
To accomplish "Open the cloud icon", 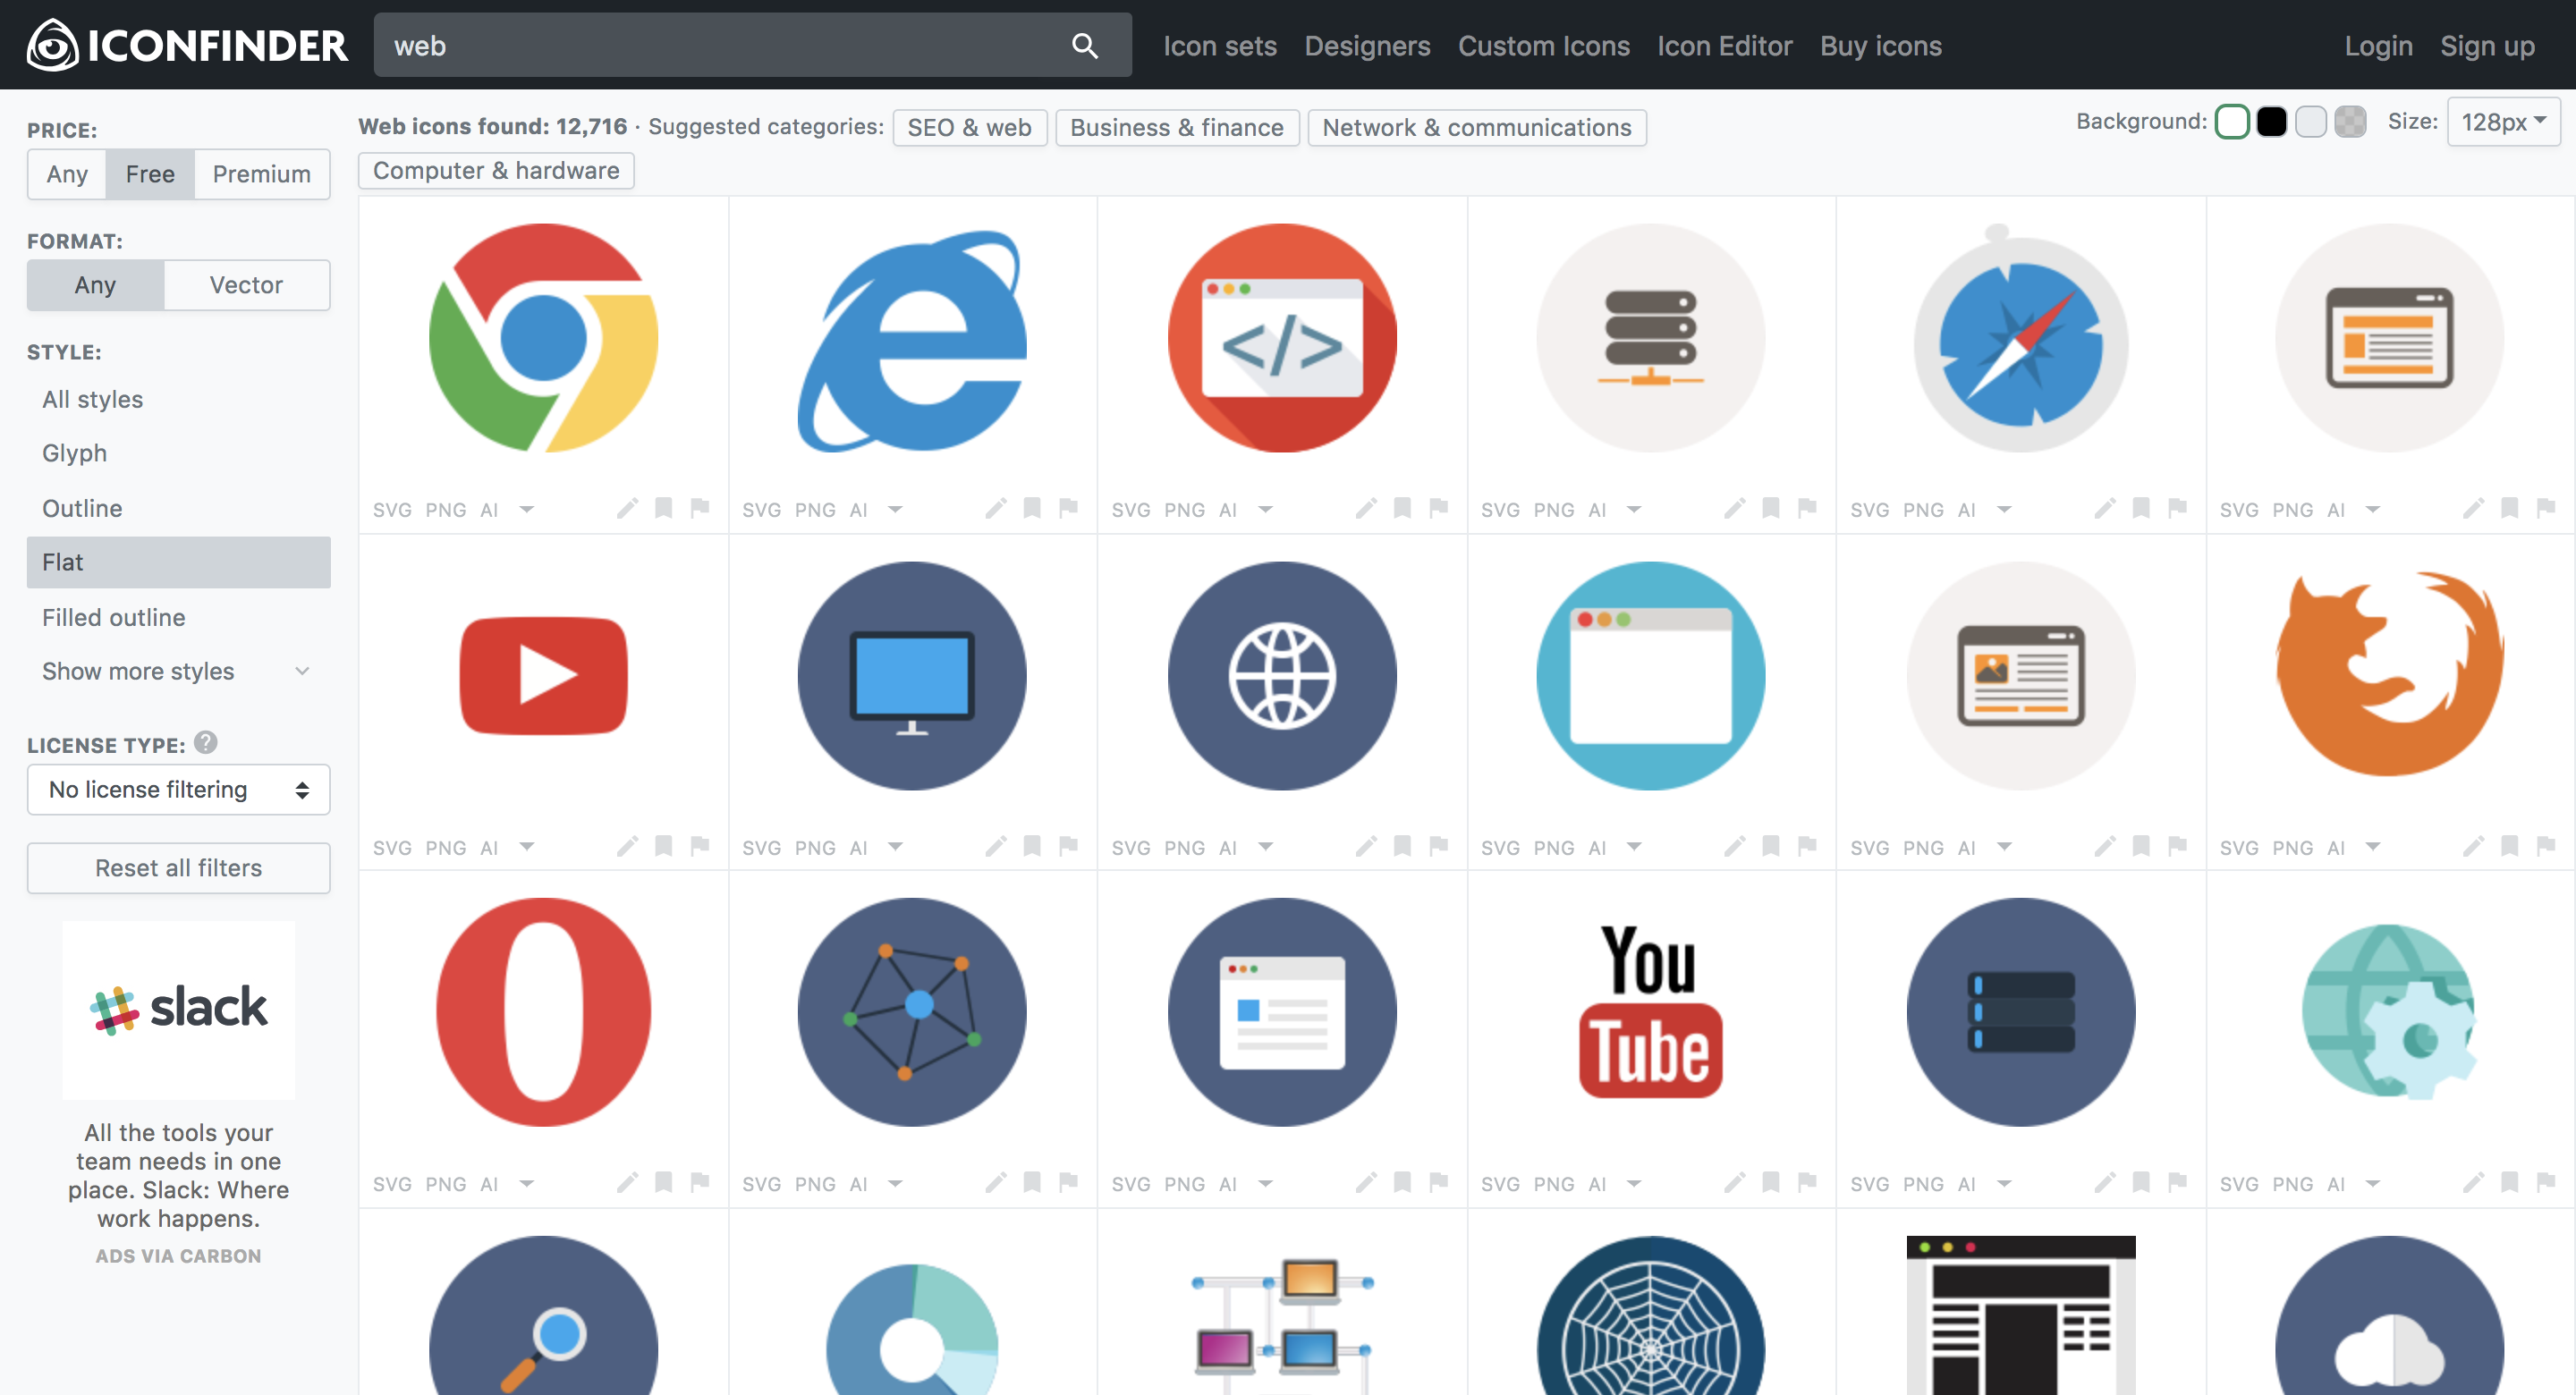I will click(x=2390, y=1315).
